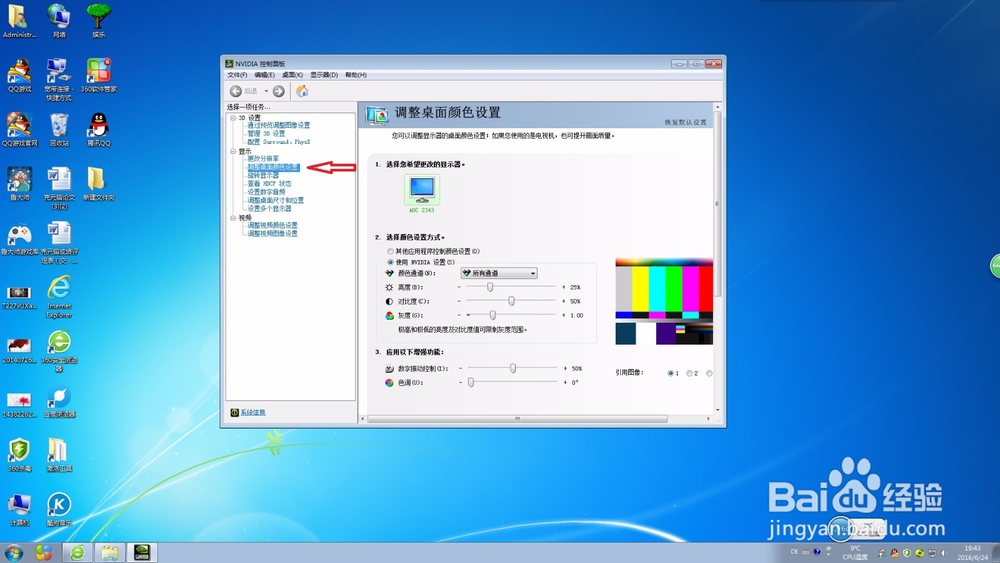Click the Windows Start button
Image resolution: width=1000 pixels, height=563 pixels.
coord(13,552)
